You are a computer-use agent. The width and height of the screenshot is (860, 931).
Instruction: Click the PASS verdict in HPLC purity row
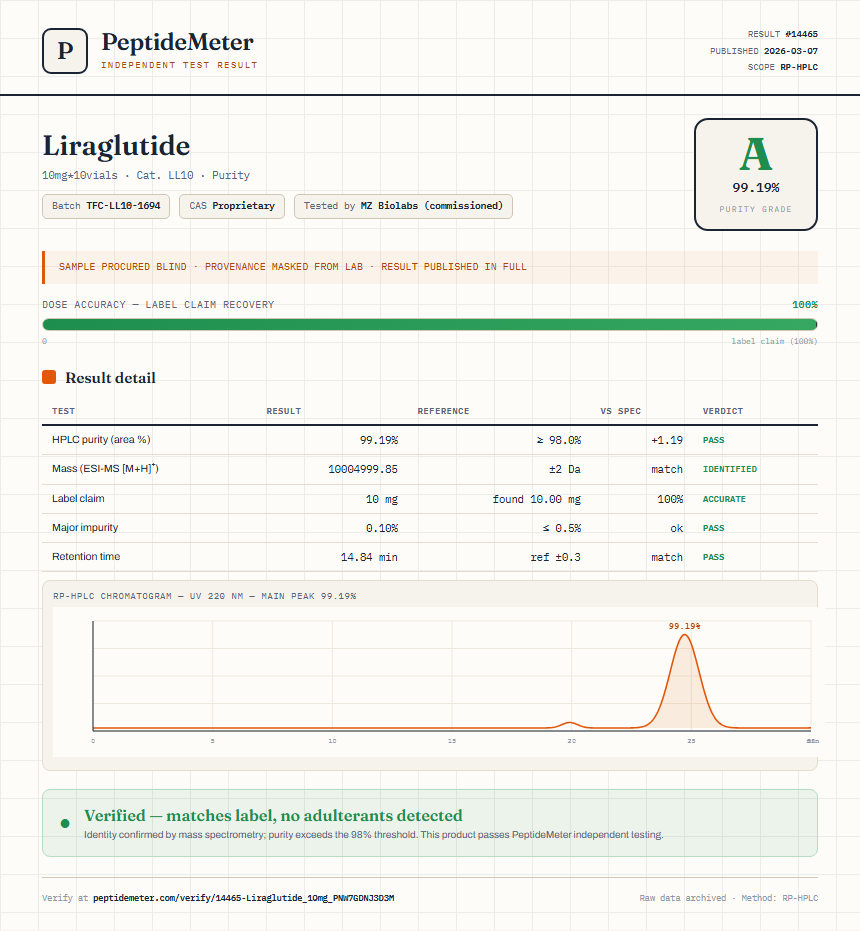[x=713, y=440]
